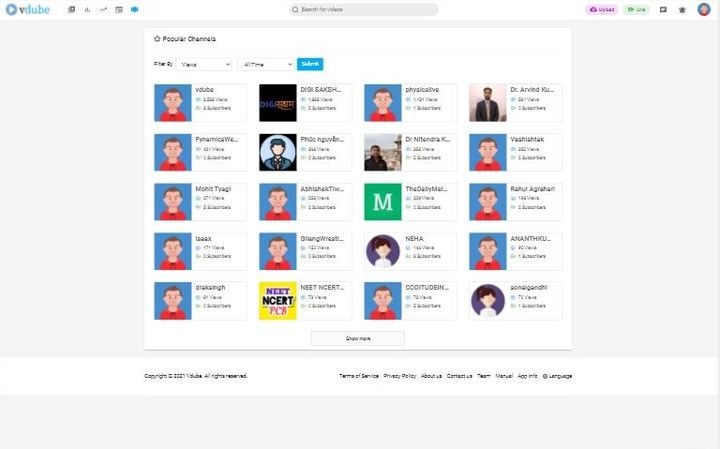
Task: Click the magnifier icon in search bar
Action: pos(295,9)
